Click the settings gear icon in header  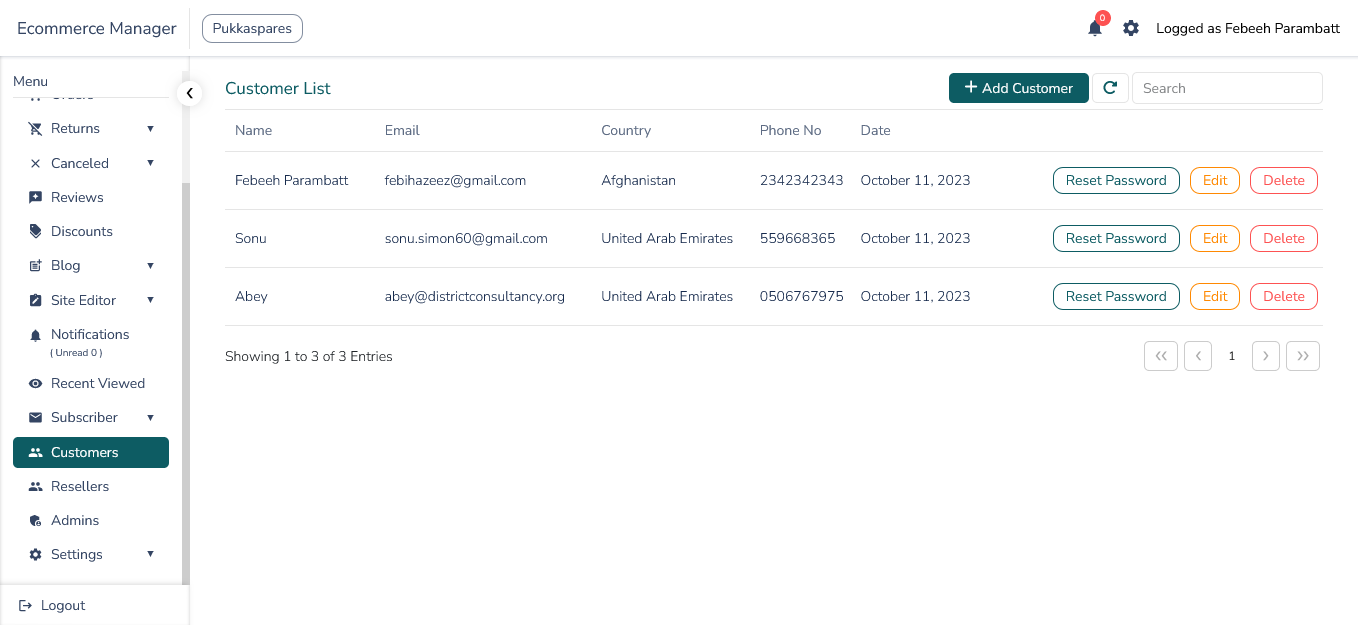1131,28
